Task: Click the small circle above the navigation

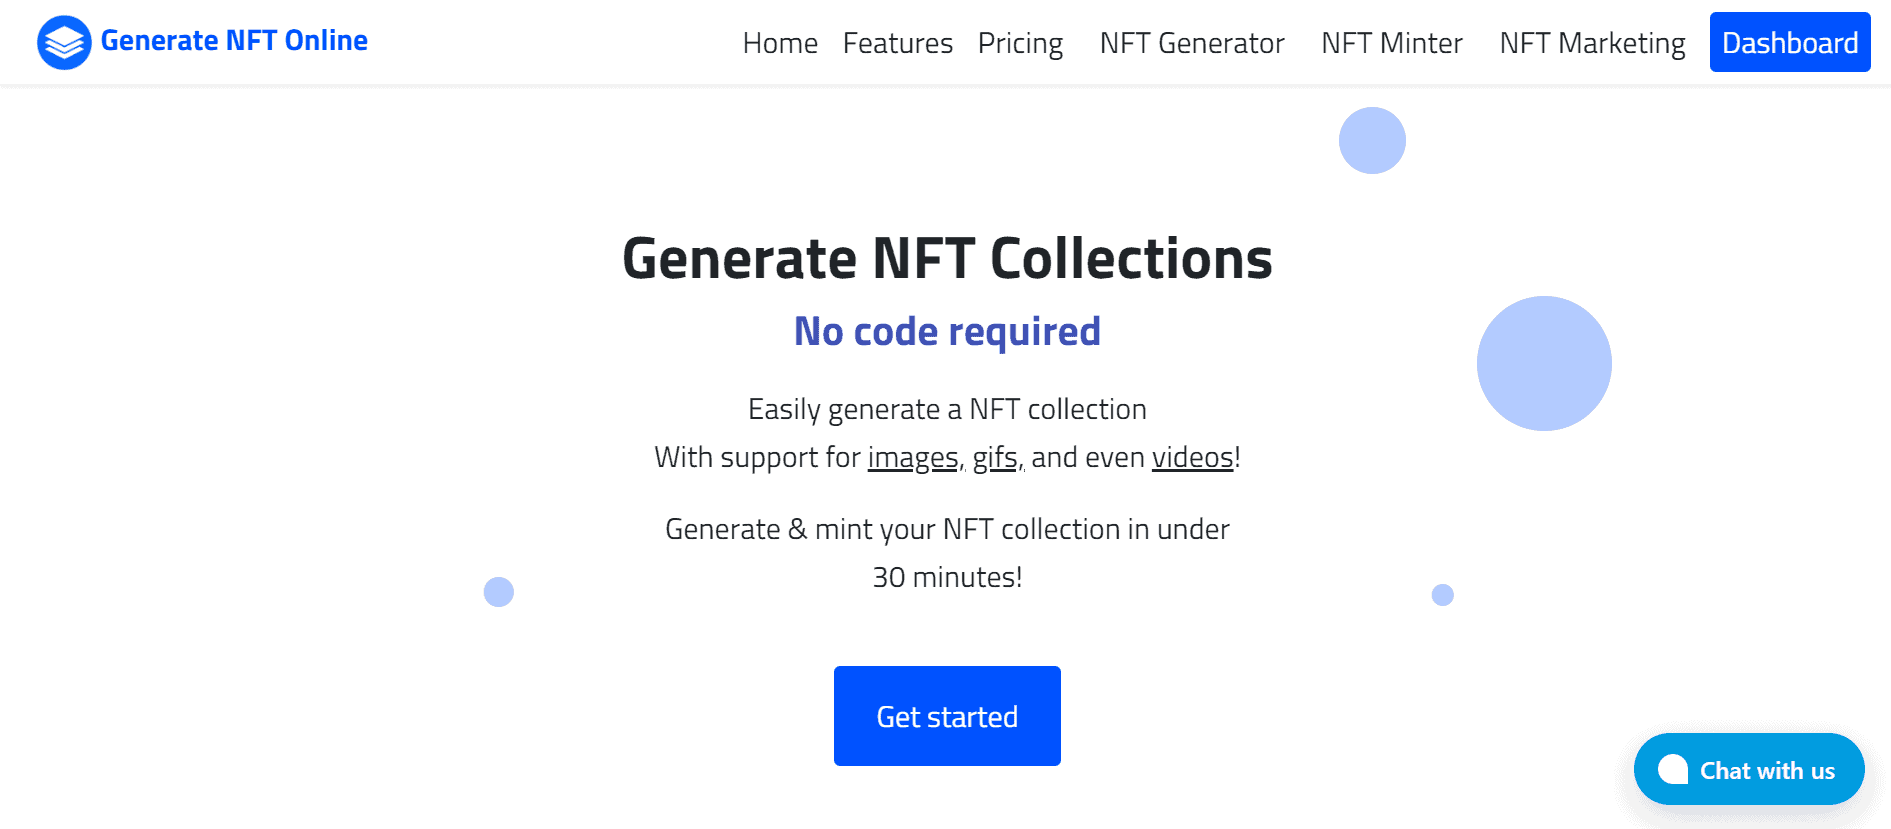Action: click(1371, 140)
